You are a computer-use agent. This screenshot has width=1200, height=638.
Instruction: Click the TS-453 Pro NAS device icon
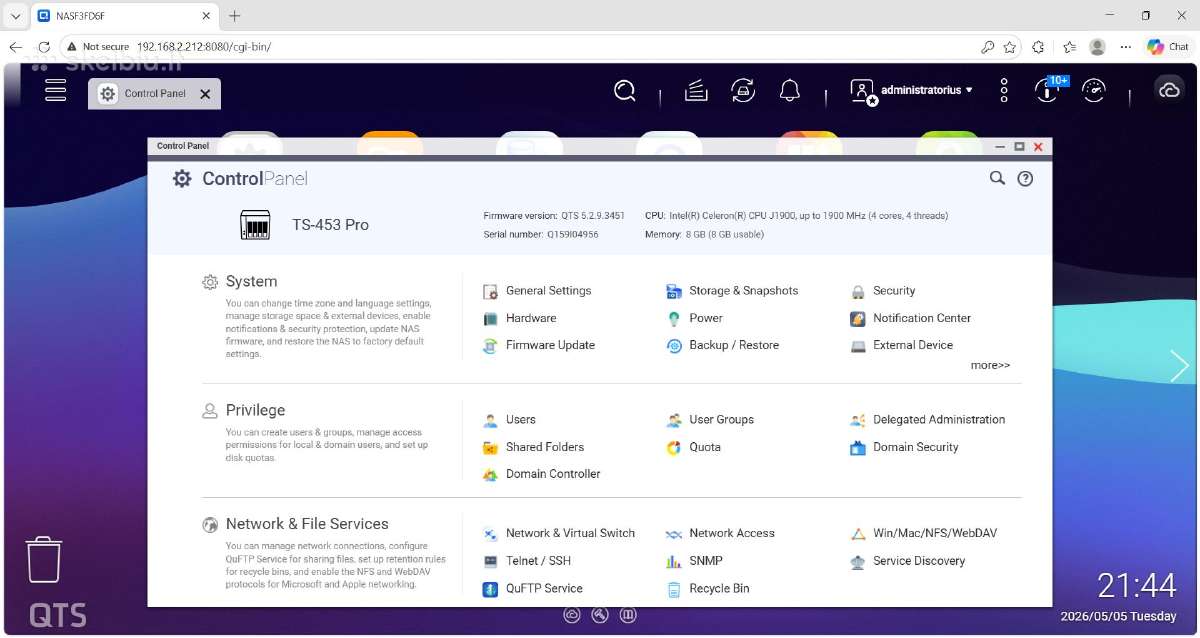pyautogui.click(x=256, y=225)
